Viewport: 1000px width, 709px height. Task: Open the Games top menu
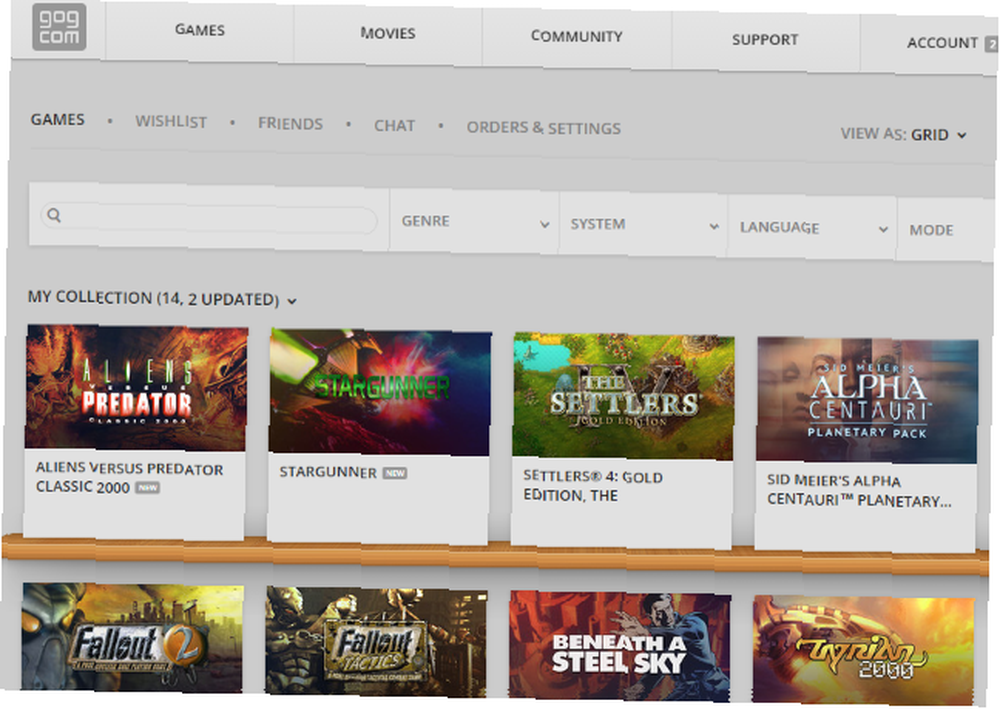point(200,30)
